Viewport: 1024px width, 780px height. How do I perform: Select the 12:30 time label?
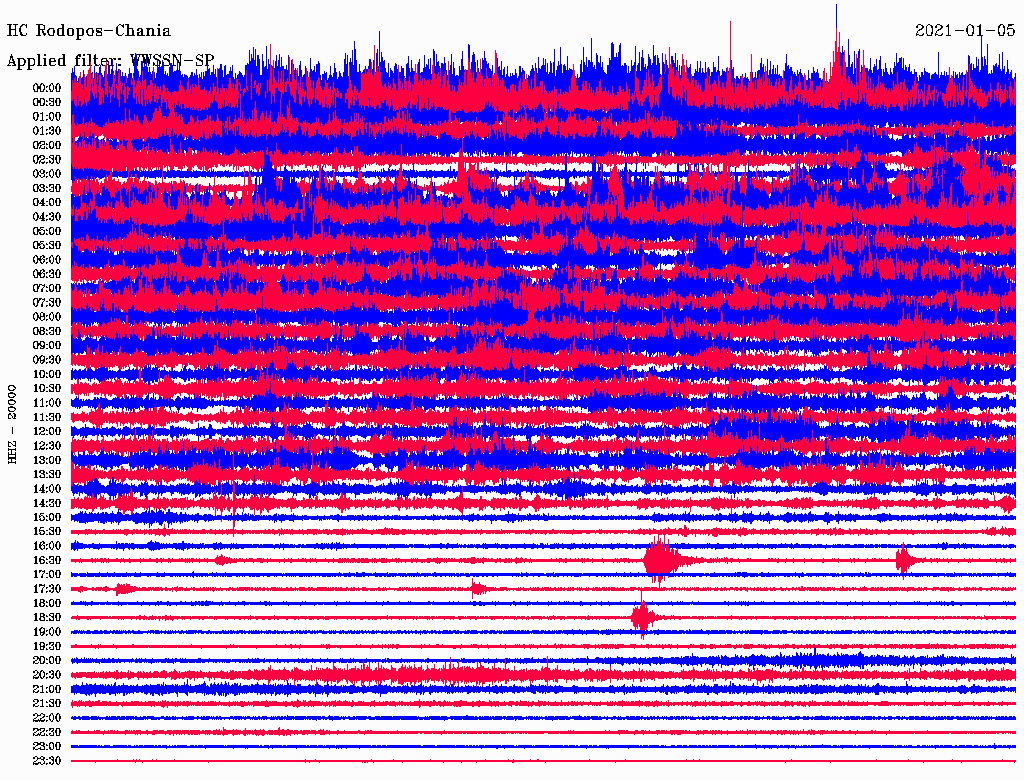tap(47, 446)
